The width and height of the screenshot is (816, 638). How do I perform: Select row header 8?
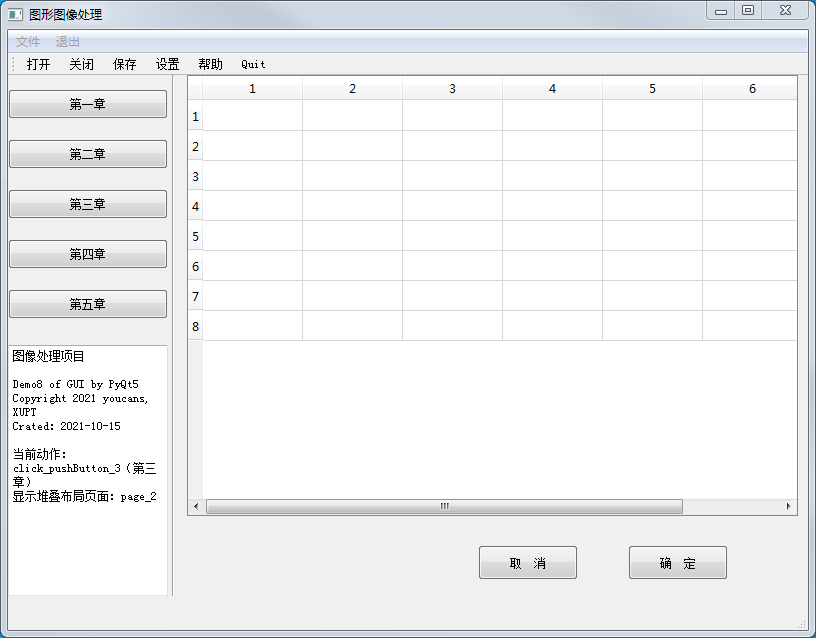(196, 326)
